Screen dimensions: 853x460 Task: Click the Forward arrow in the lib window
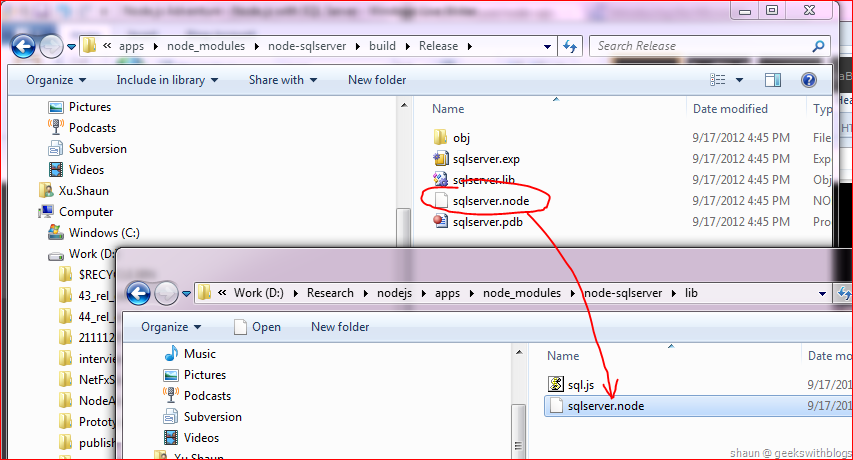(x=166, y=294)
